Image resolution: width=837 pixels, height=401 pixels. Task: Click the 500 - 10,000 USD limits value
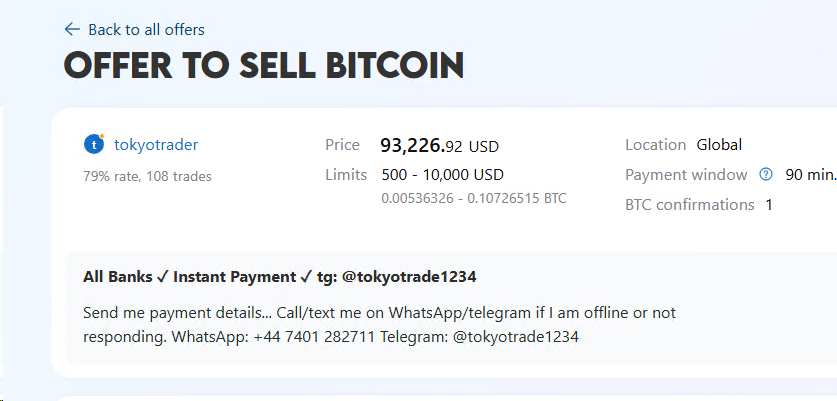click(x=442, y=175)
